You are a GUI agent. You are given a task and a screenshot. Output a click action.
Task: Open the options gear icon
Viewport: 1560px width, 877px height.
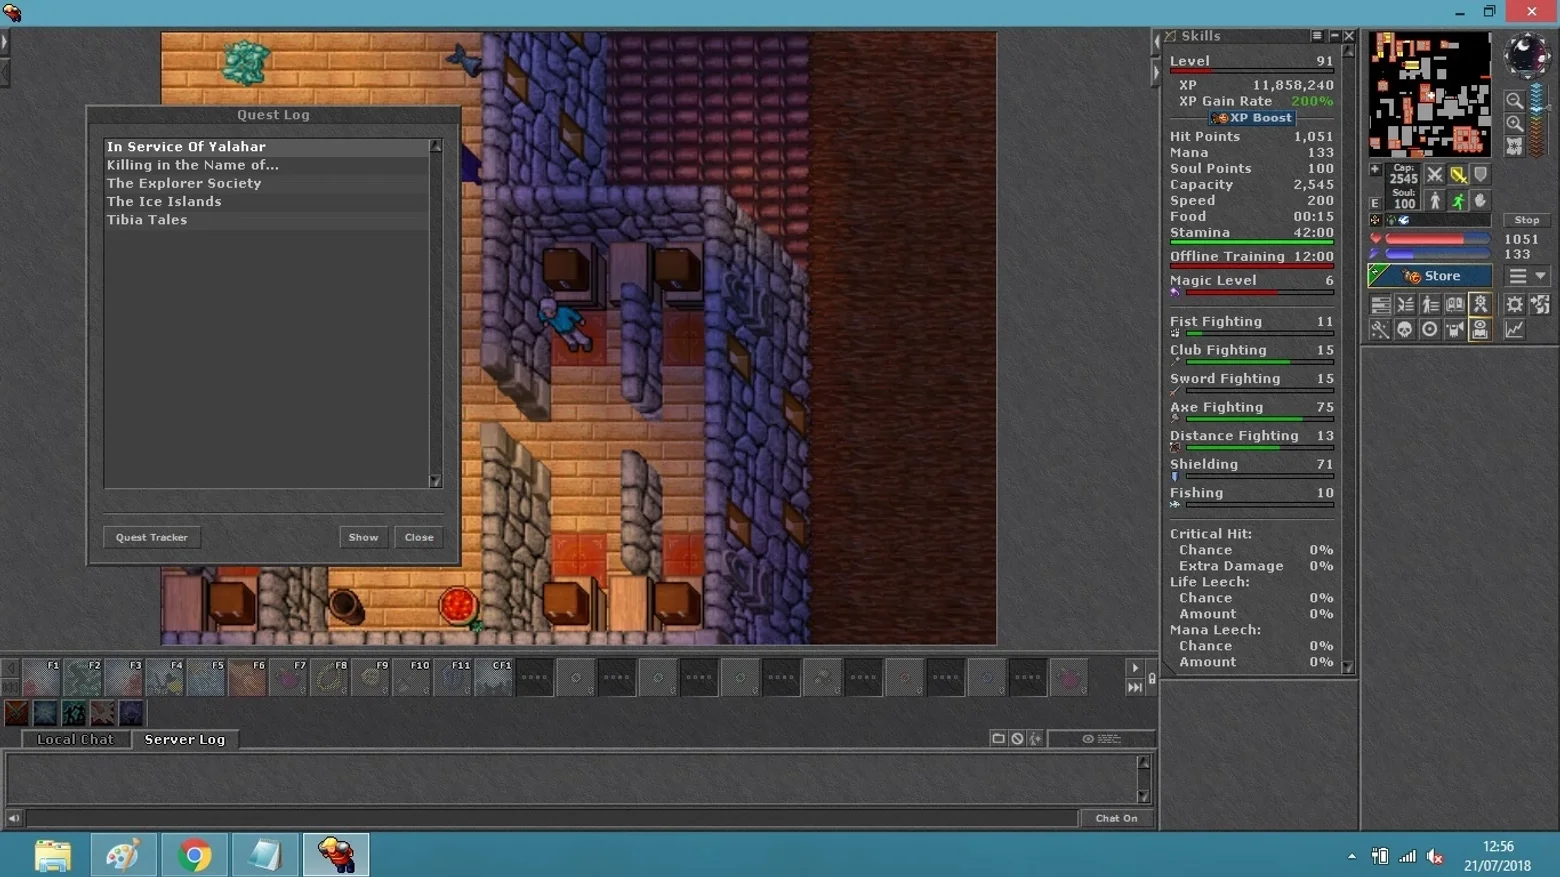[1515, 305]
